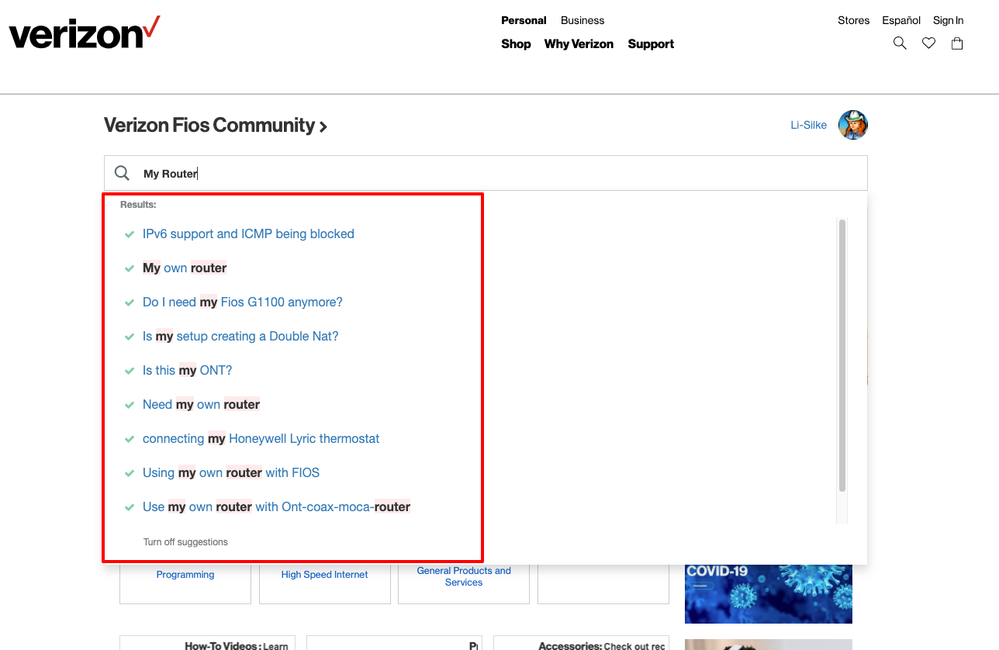999x650 pixels.
Task: Click the Verizon logo
Action: 84,33
